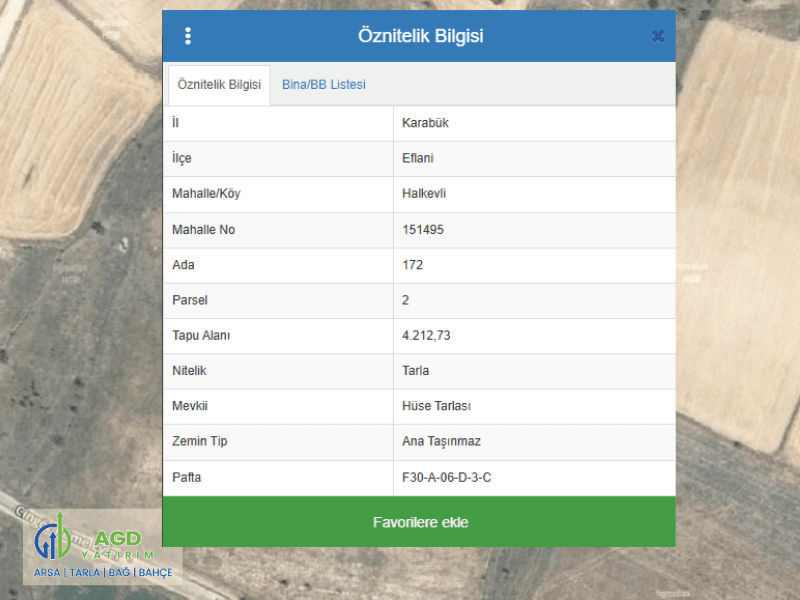Select the Öznitelik Bilgisi tab
This screenshot has height=600, width=800.
(219, 85)
